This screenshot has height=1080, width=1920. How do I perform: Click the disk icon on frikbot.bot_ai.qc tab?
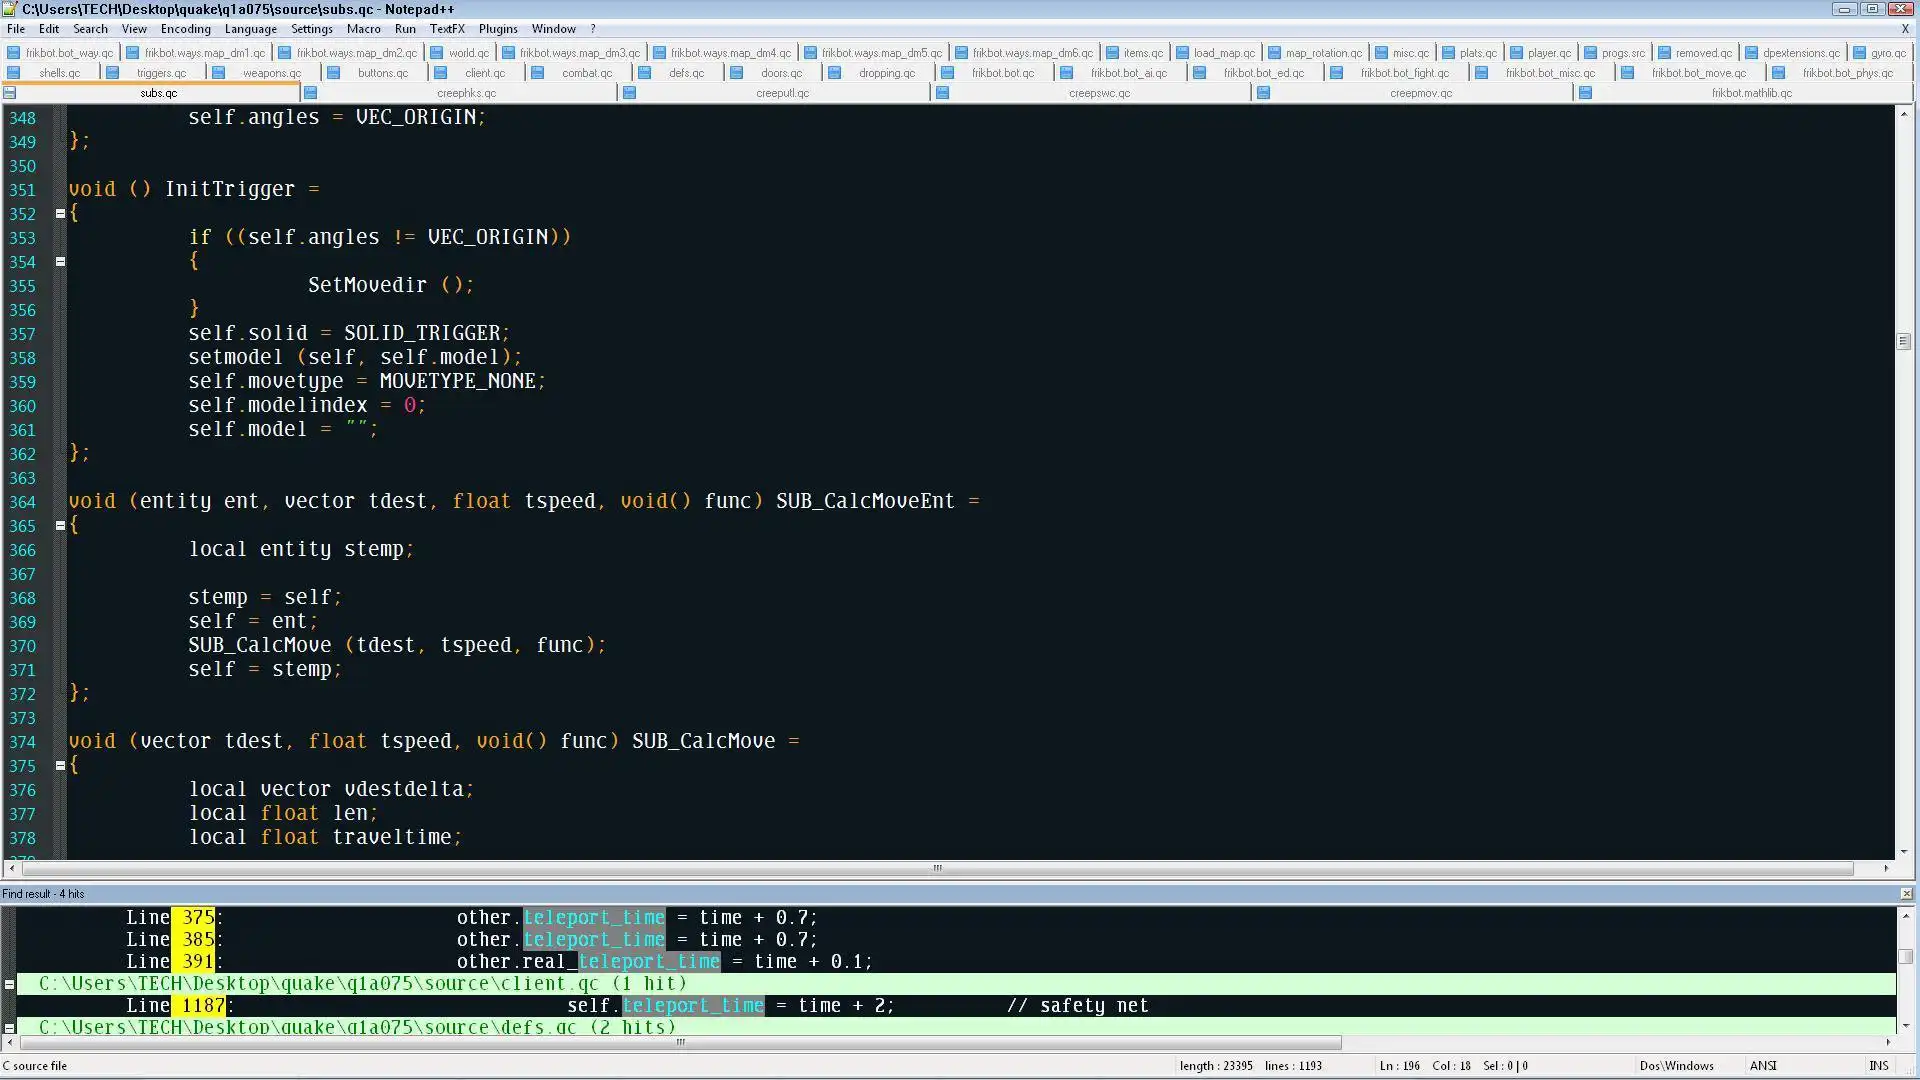click(1067, 73)
